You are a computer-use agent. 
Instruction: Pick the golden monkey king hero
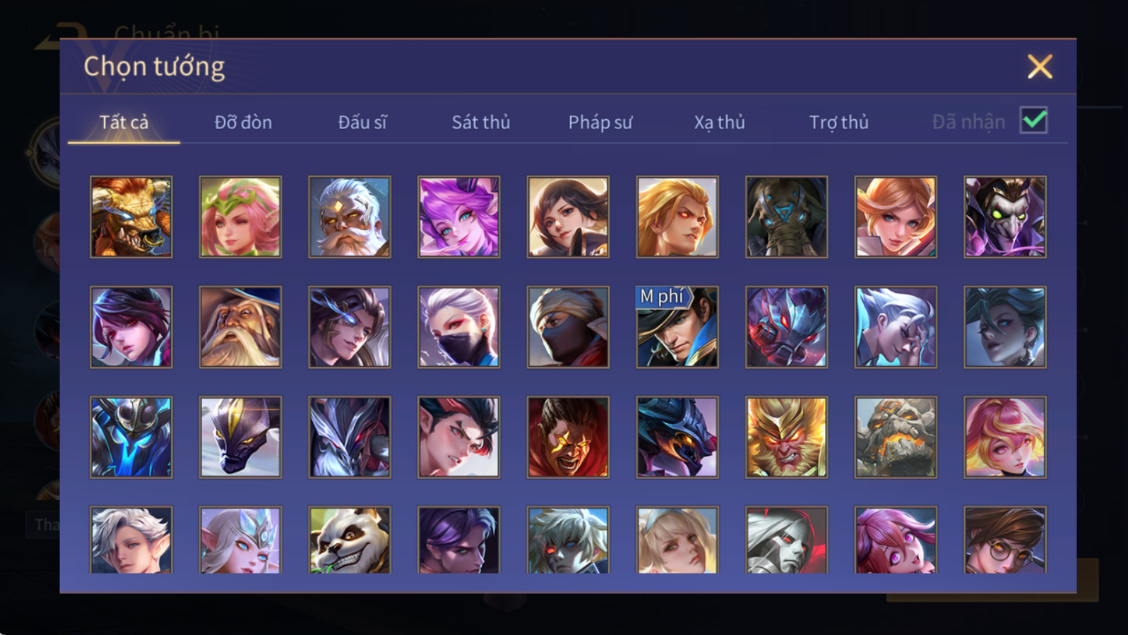tap(786, 437)
